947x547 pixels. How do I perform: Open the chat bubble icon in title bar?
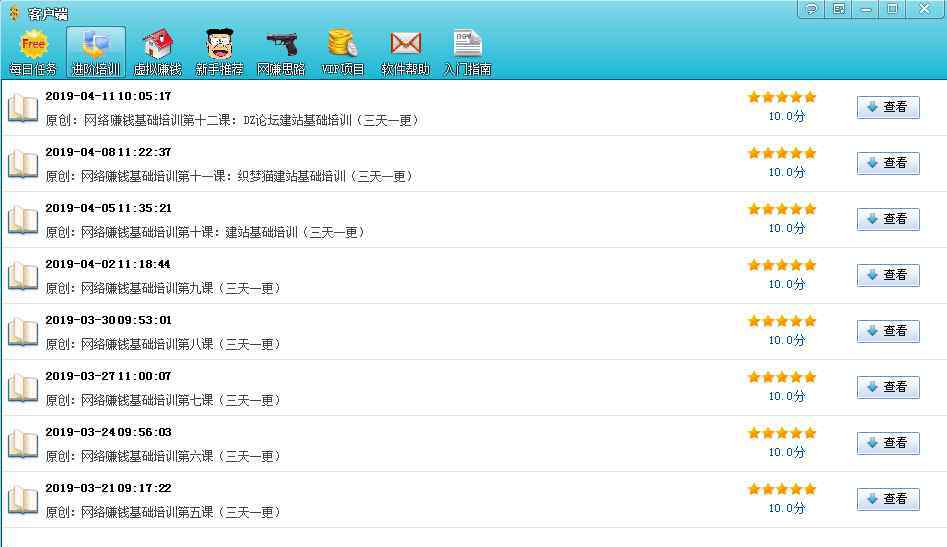coord(812,9)
